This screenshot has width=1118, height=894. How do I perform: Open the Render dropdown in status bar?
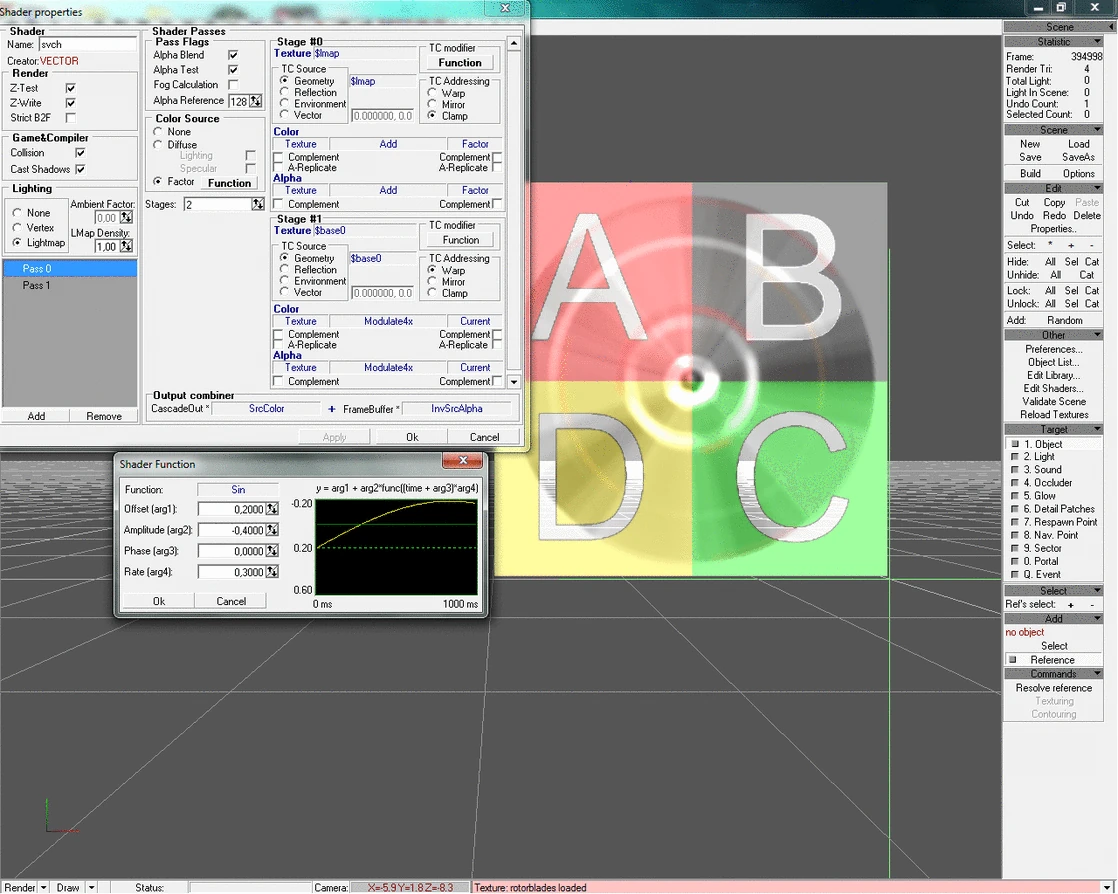43,888
